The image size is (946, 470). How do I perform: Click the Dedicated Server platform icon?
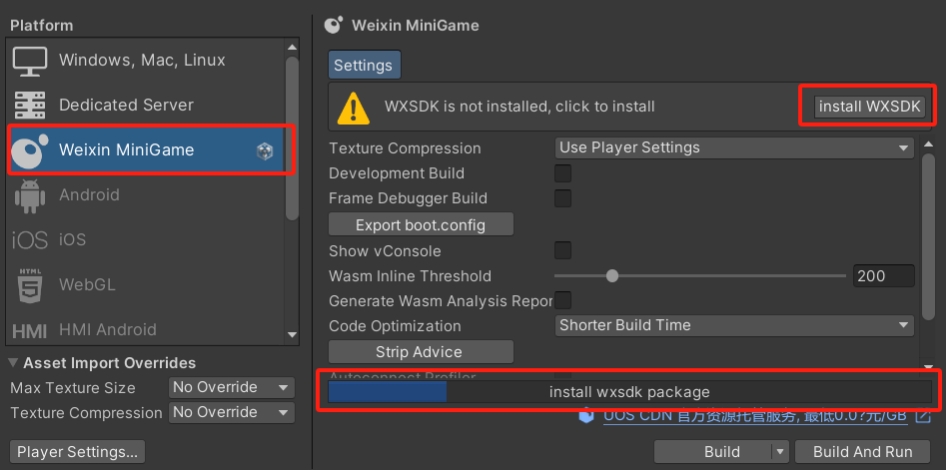pyautogui.click(x=30, y=105)
